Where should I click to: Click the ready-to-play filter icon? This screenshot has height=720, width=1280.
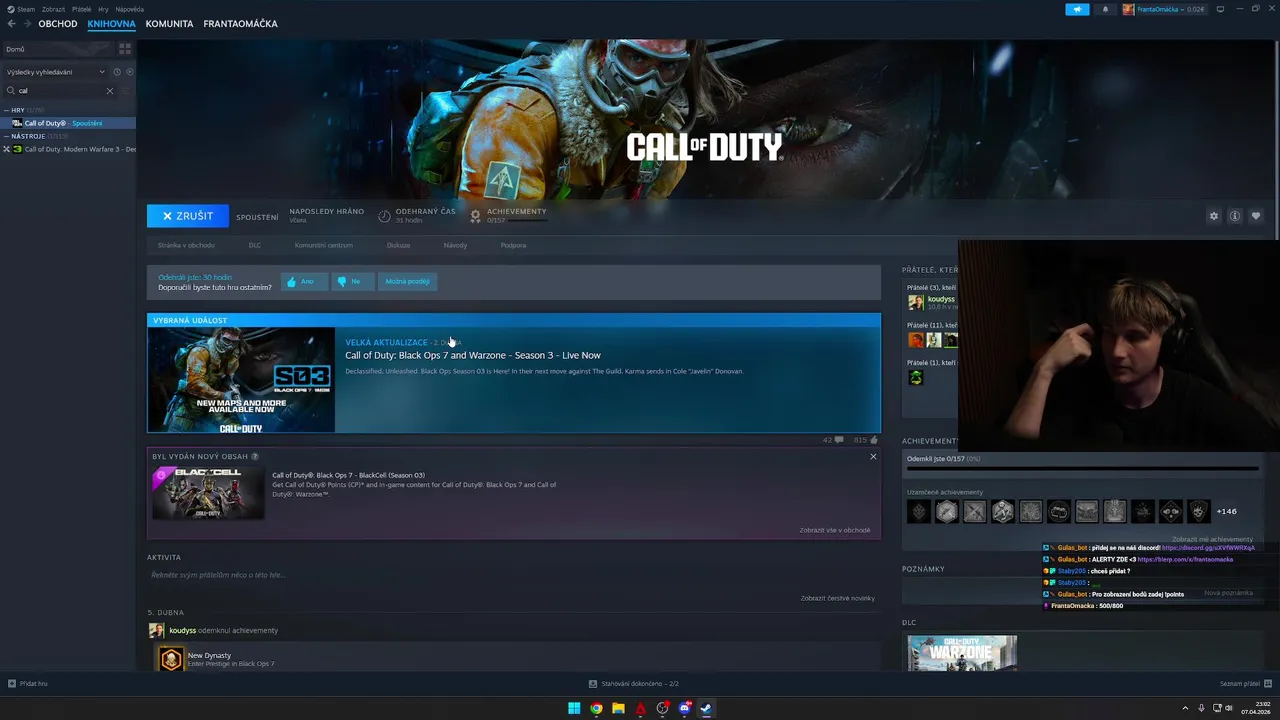click(x=129, y=72)
